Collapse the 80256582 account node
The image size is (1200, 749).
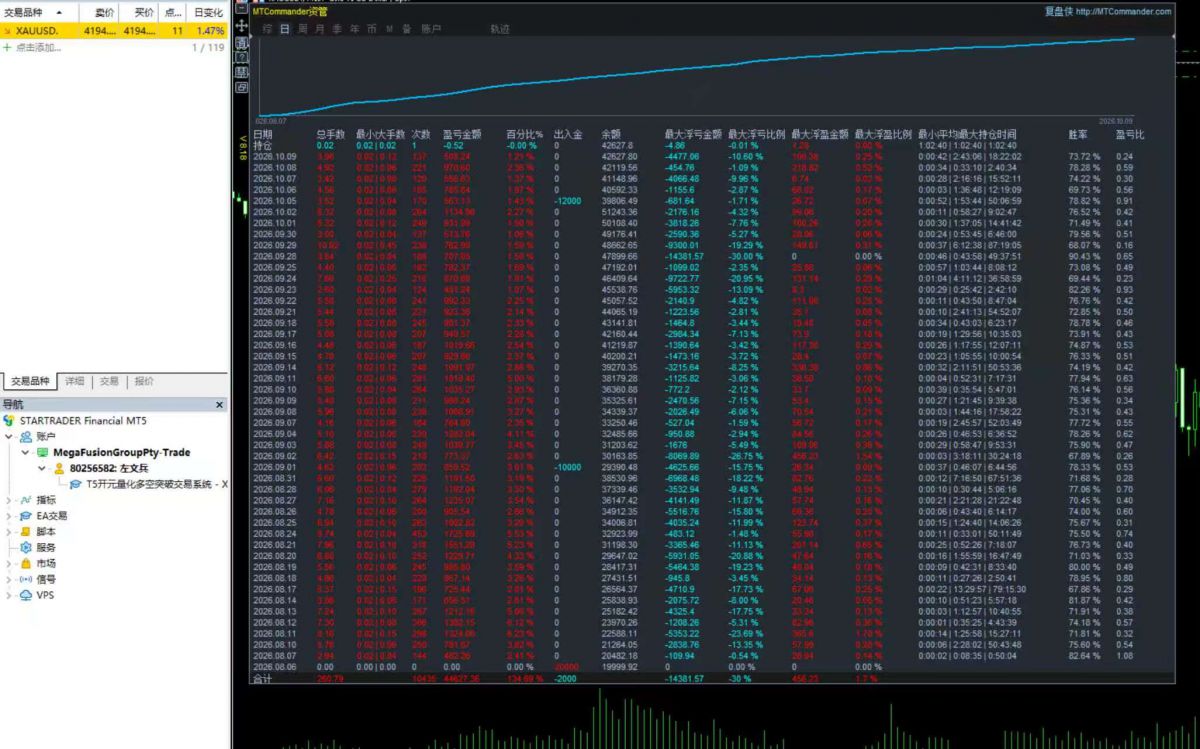click(42, 468)
